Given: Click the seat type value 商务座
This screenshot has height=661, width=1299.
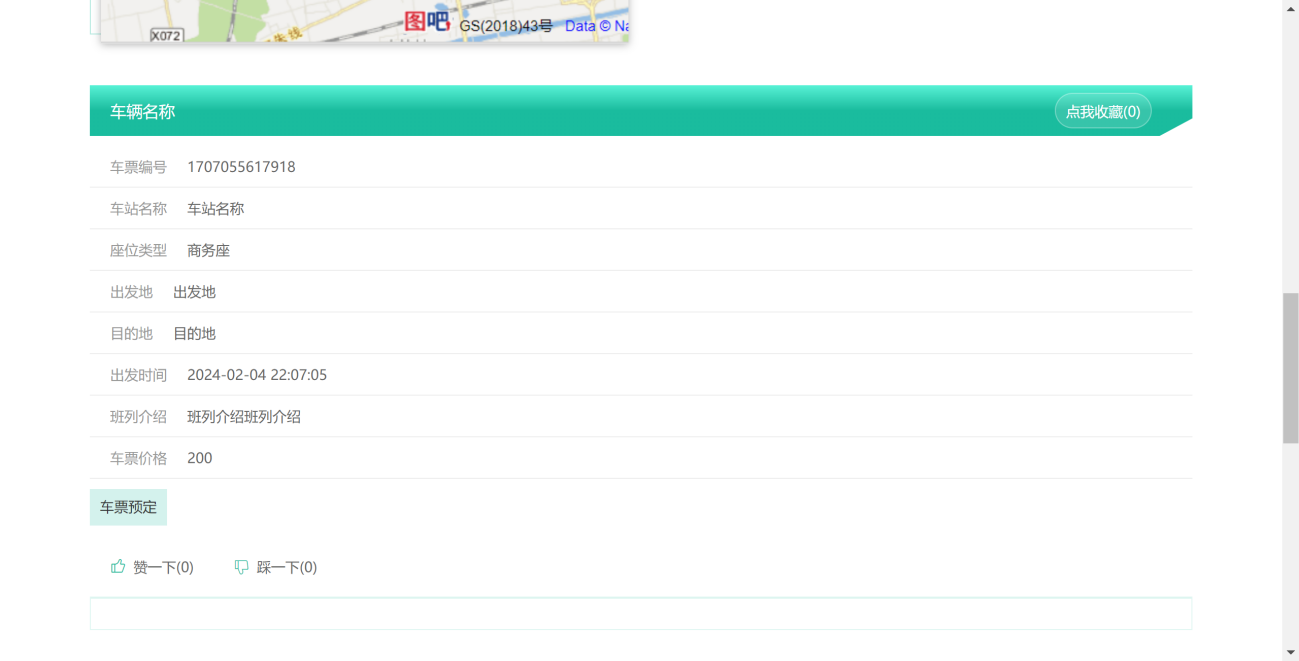Looking at the screenshot, I should (x=208, y=251).
